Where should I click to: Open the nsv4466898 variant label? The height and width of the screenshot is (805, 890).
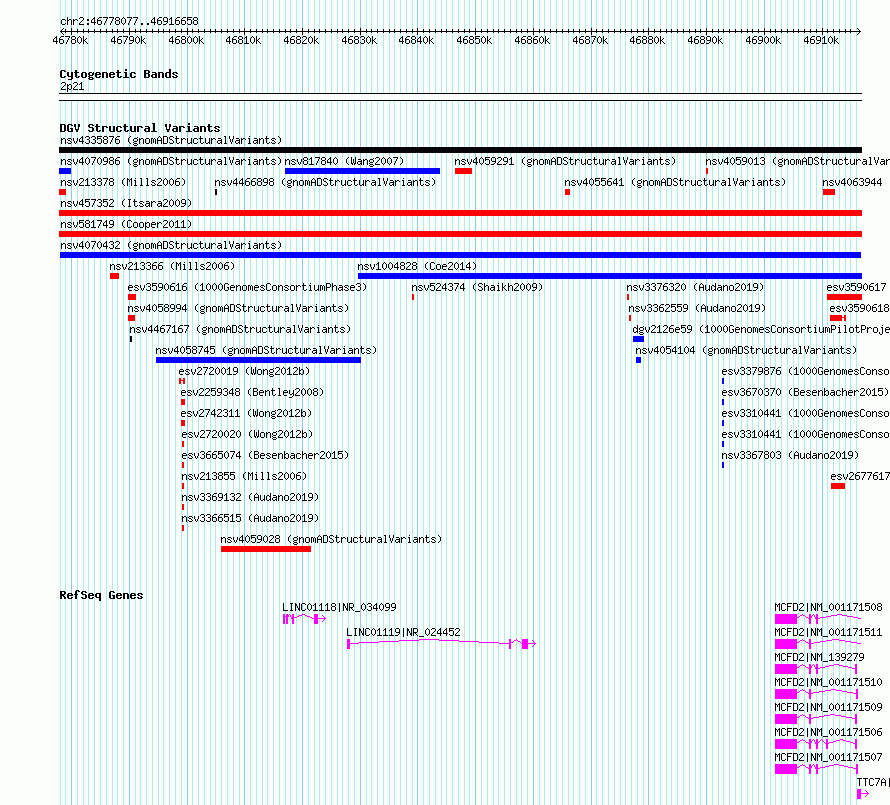tap(325, 182)
